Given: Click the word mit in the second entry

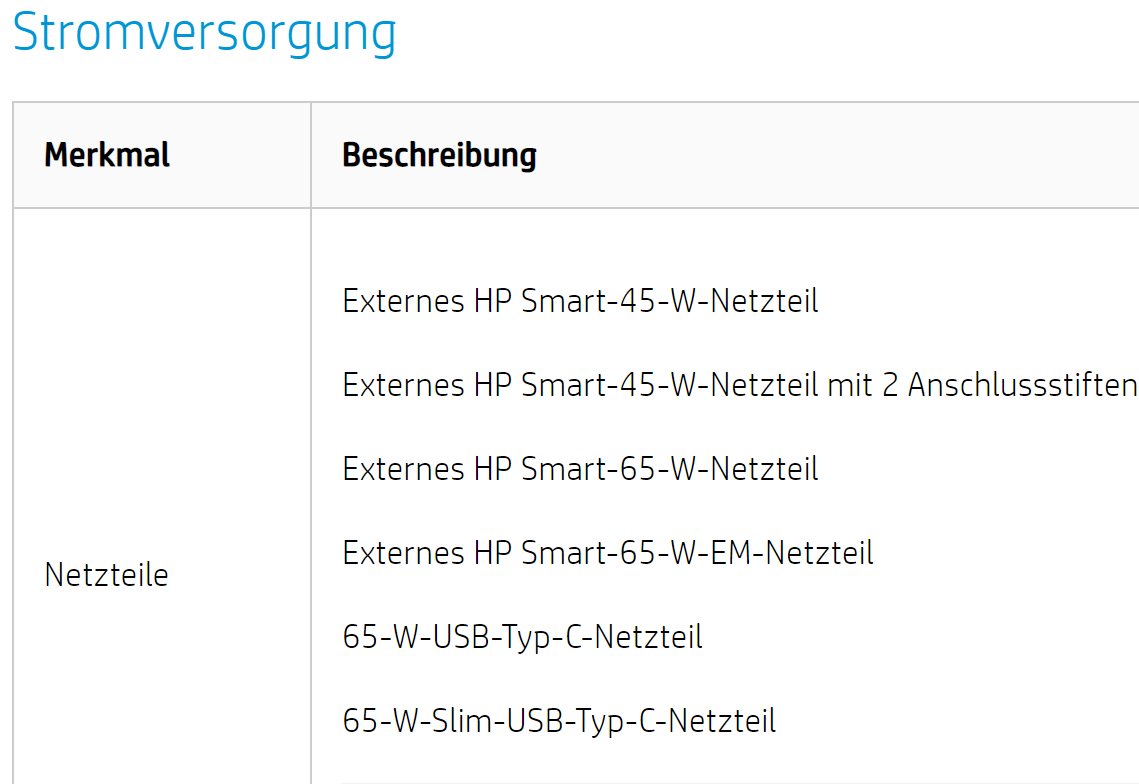Looking at the screenshot, I should 850,385.
